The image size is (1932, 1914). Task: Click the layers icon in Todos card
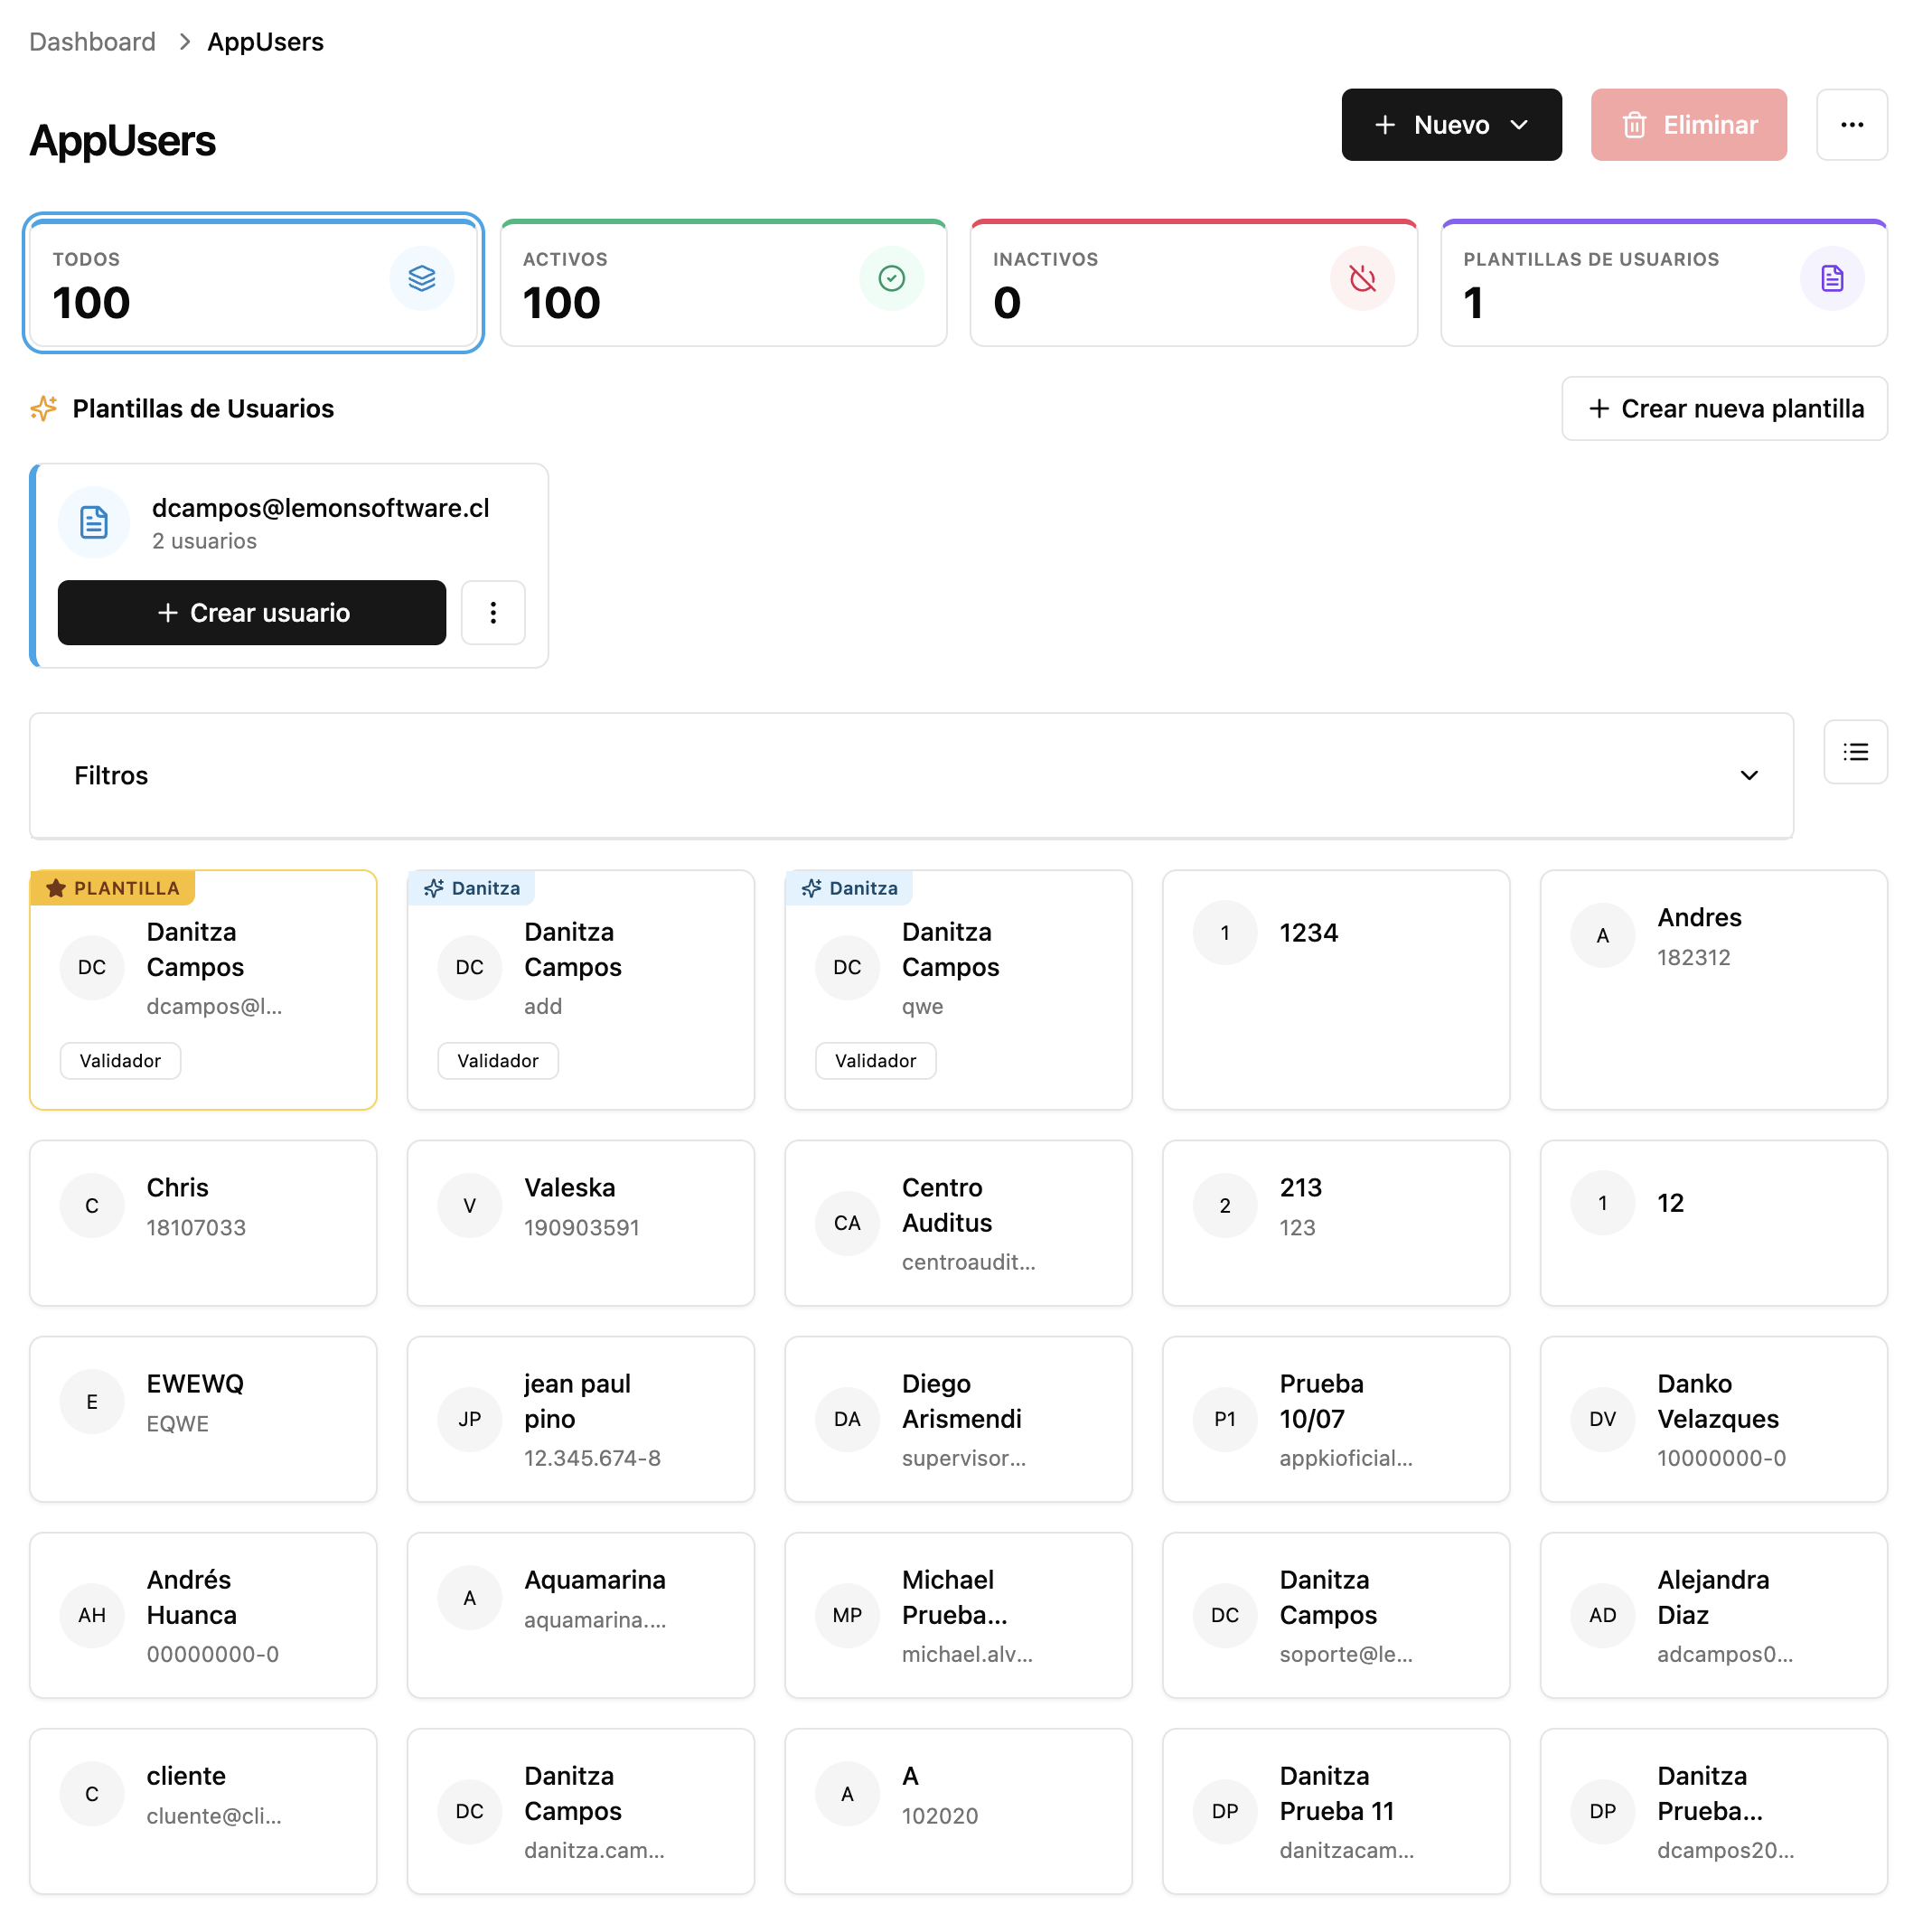[x=422, y=278]
